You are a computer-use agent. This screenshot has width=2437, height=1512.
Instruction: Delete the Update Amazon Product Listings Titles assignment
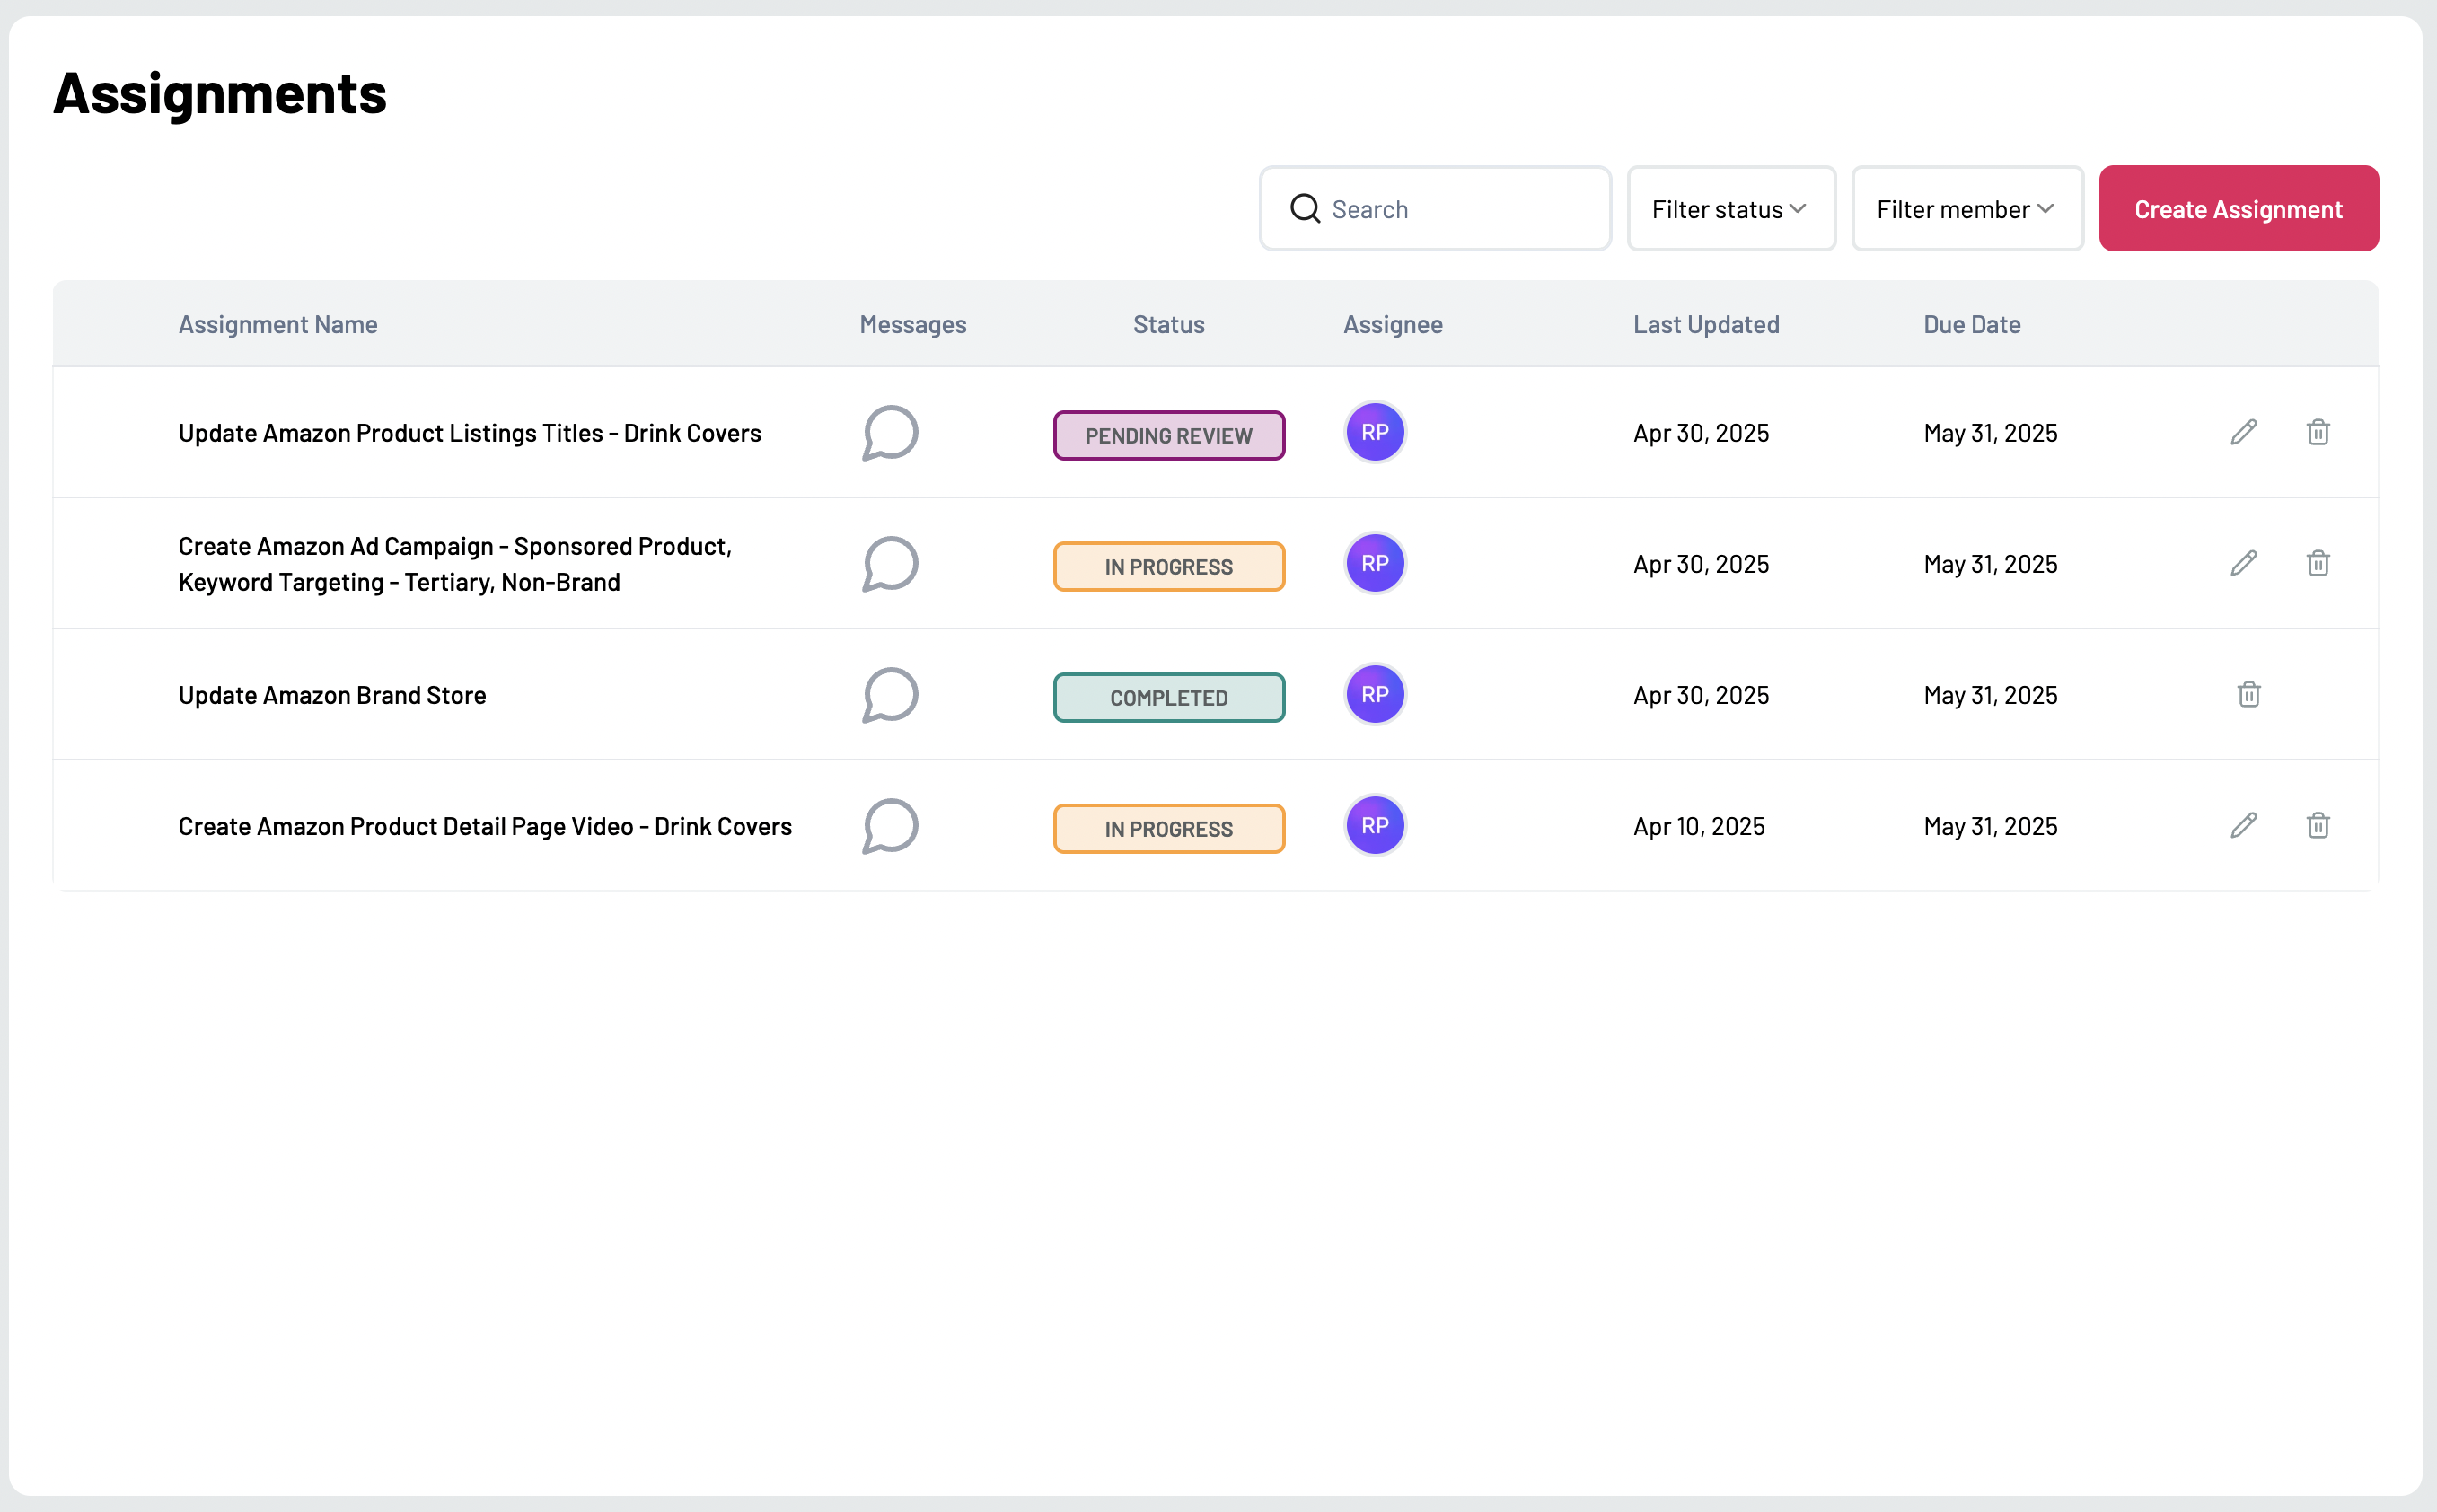[x=2318, y=431]
